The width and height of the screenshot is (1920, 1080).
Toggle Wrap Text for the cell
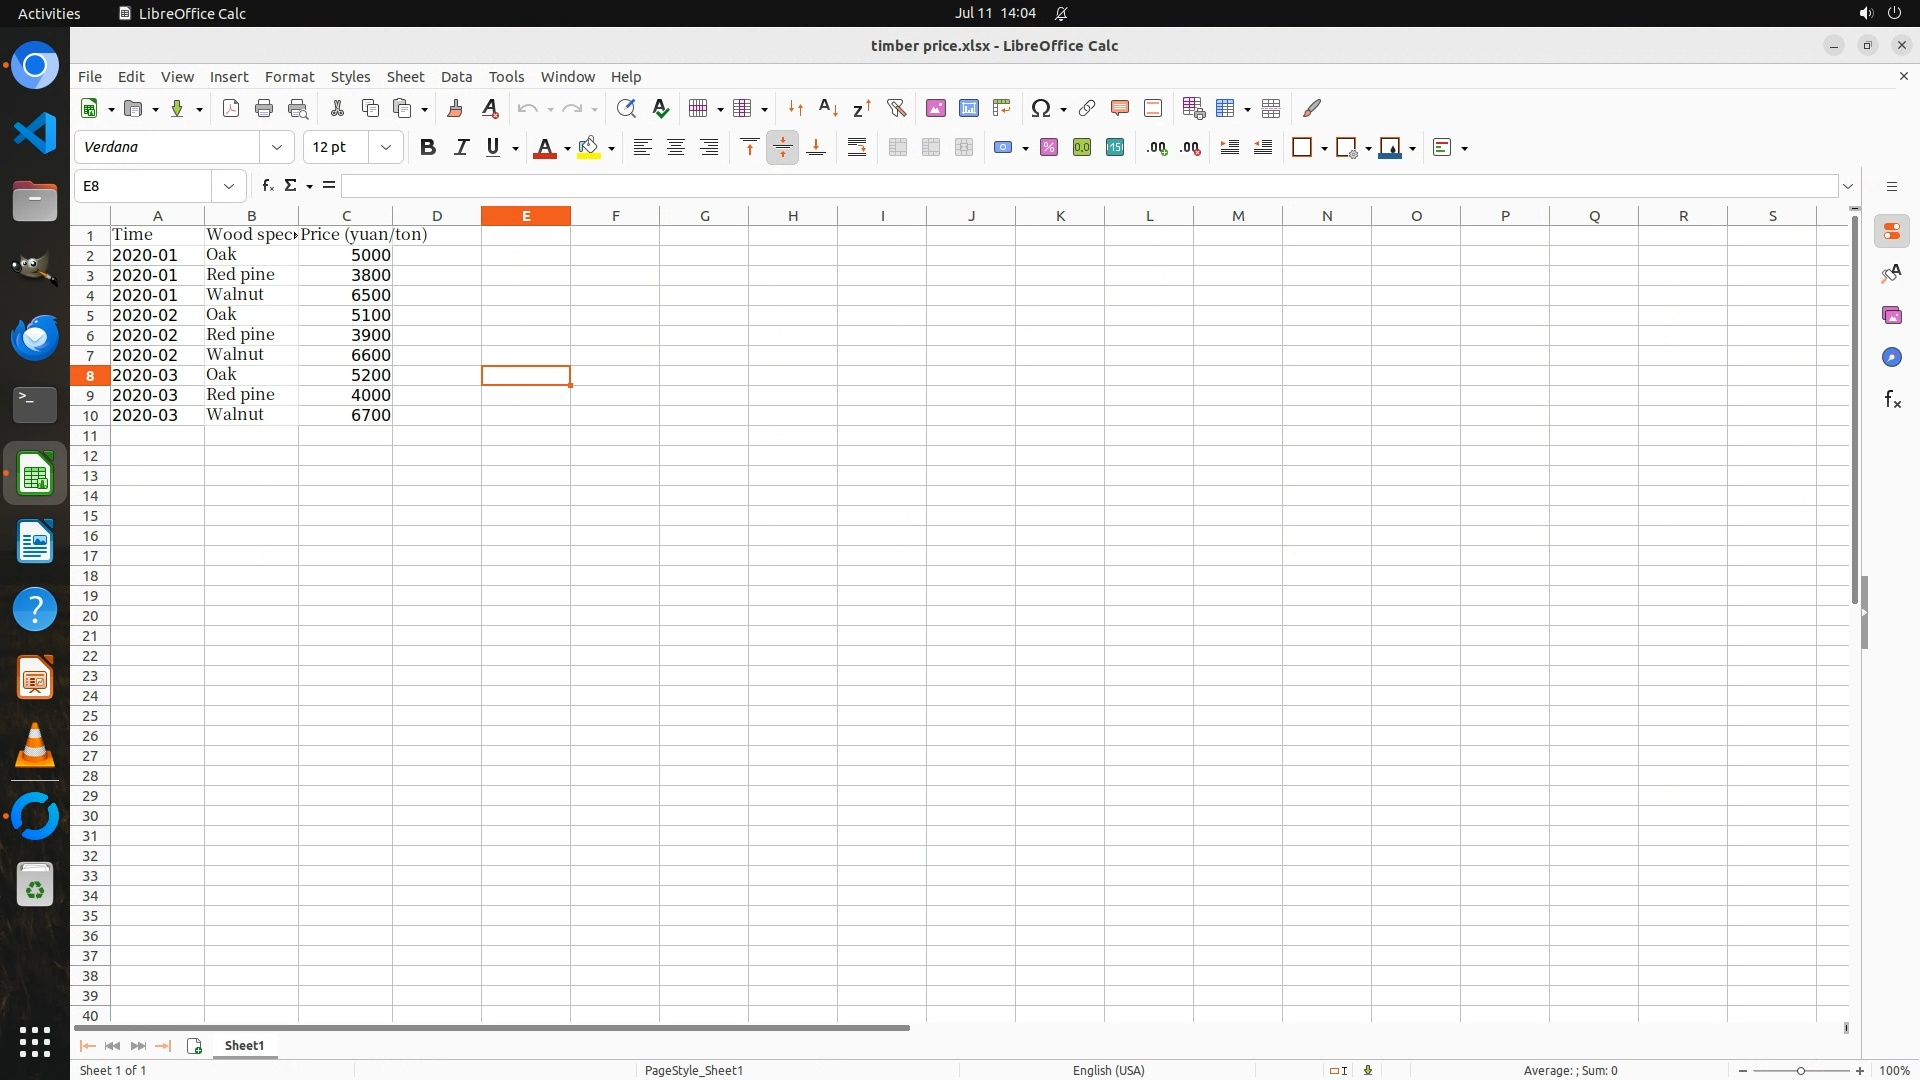(857, 148)
